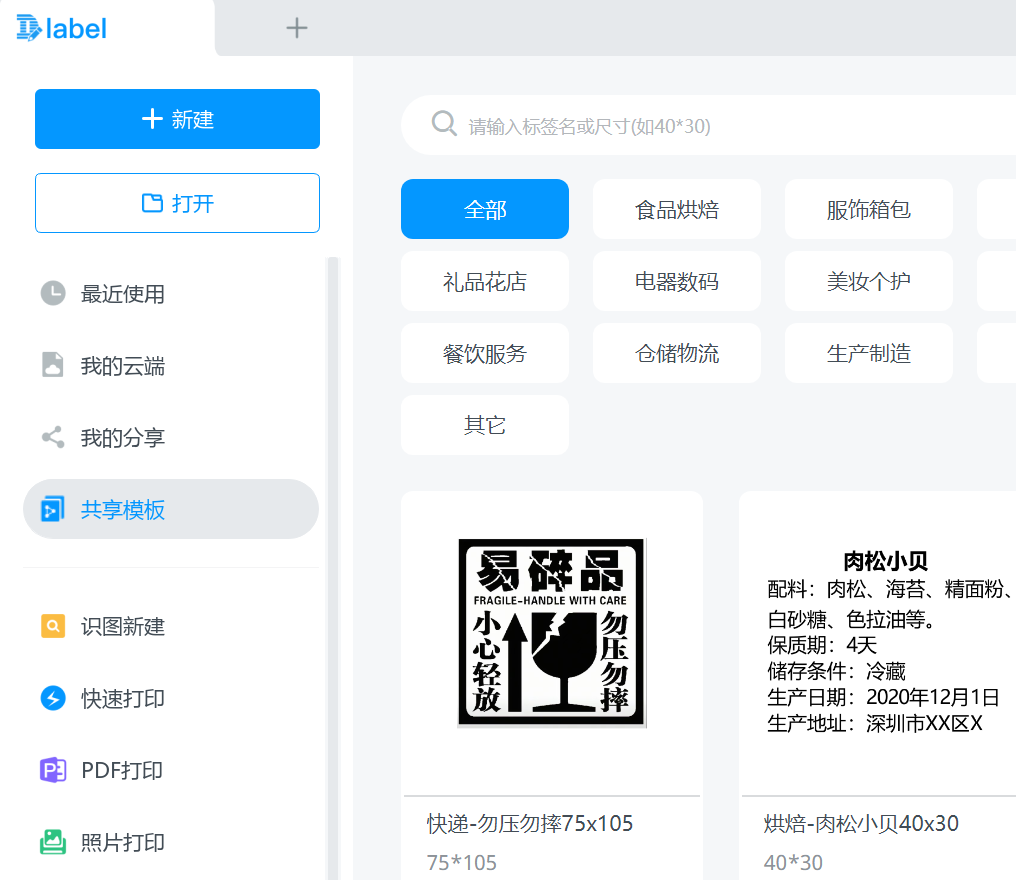Select the 礼品花店 filter

484,281
